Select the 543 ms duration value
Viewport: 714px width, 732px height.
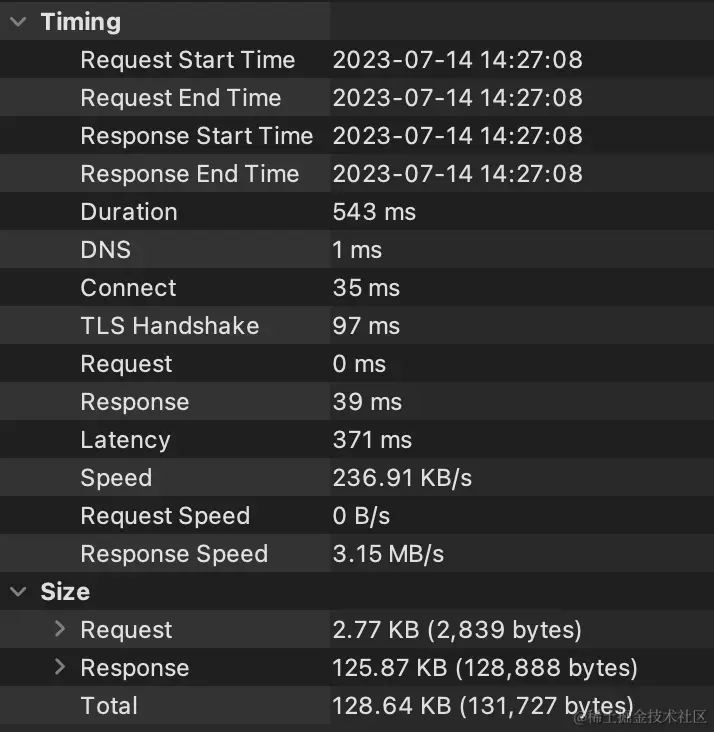pos(374,212)
